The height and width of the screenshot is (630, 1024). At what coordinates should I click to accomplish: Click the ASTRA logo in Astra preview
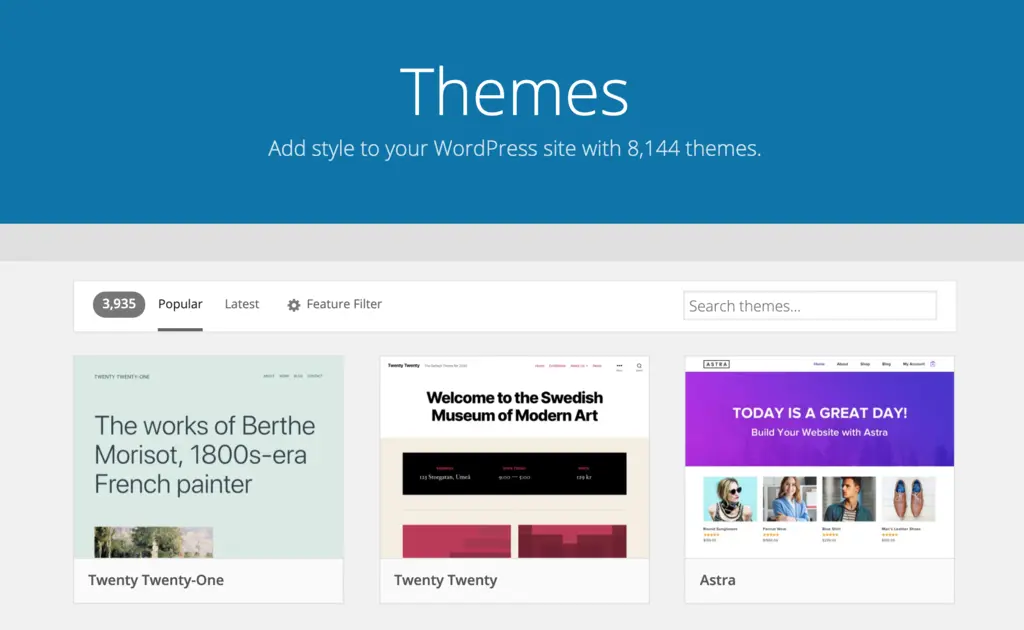(716, 364)
